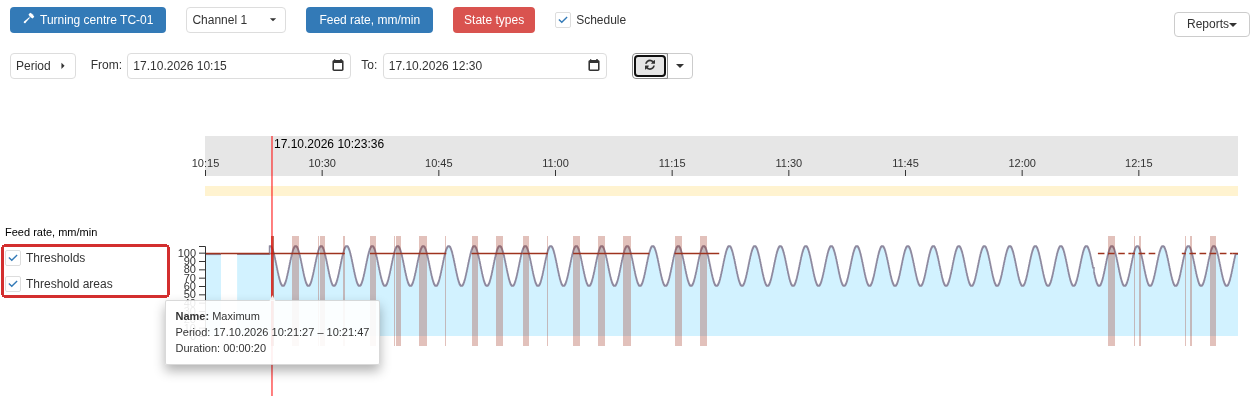
Task: Uncheck the Threshold areas checkbox
Action: [x=14, y=284]
